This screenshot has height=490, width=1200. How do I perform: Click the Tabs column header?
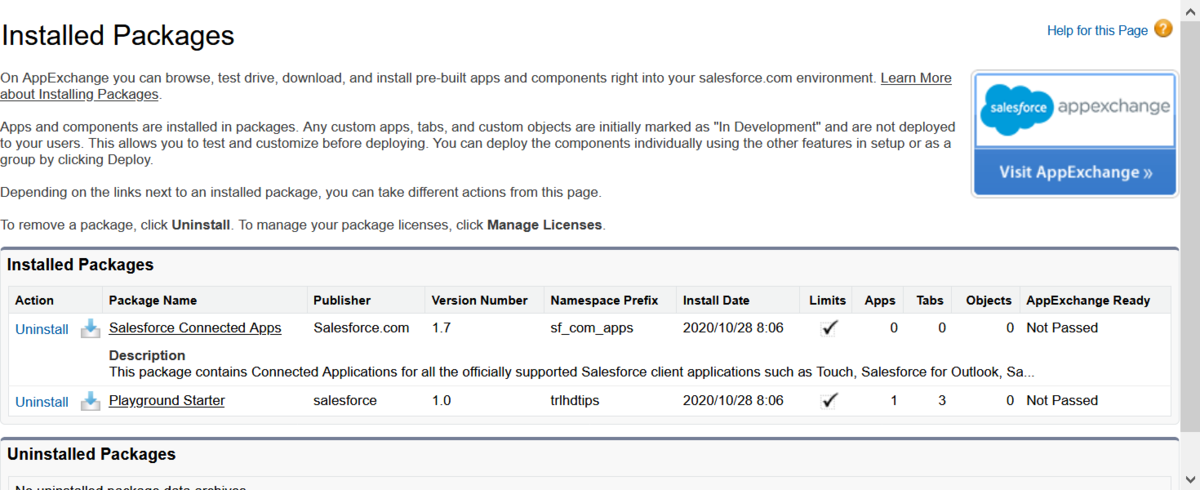930,300
